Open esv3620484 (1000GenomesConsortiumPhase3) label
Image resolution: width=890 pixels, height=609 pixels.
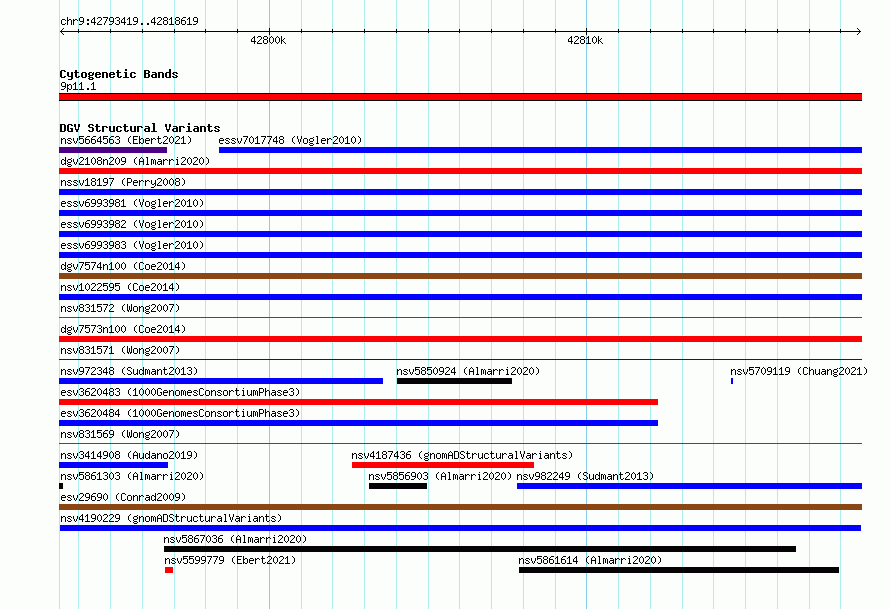pos(180,413)
